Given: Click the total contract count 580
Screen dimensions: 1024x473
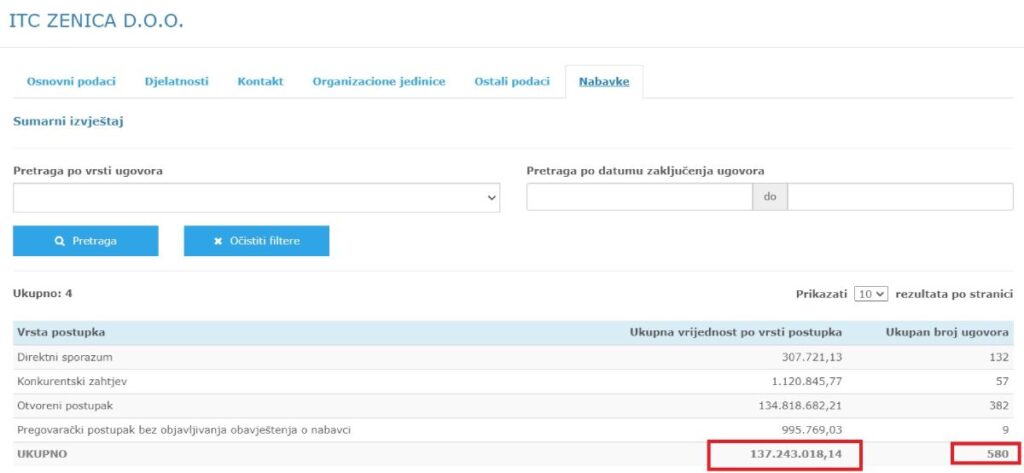Looking at the screenshot, I should [999, 454].
